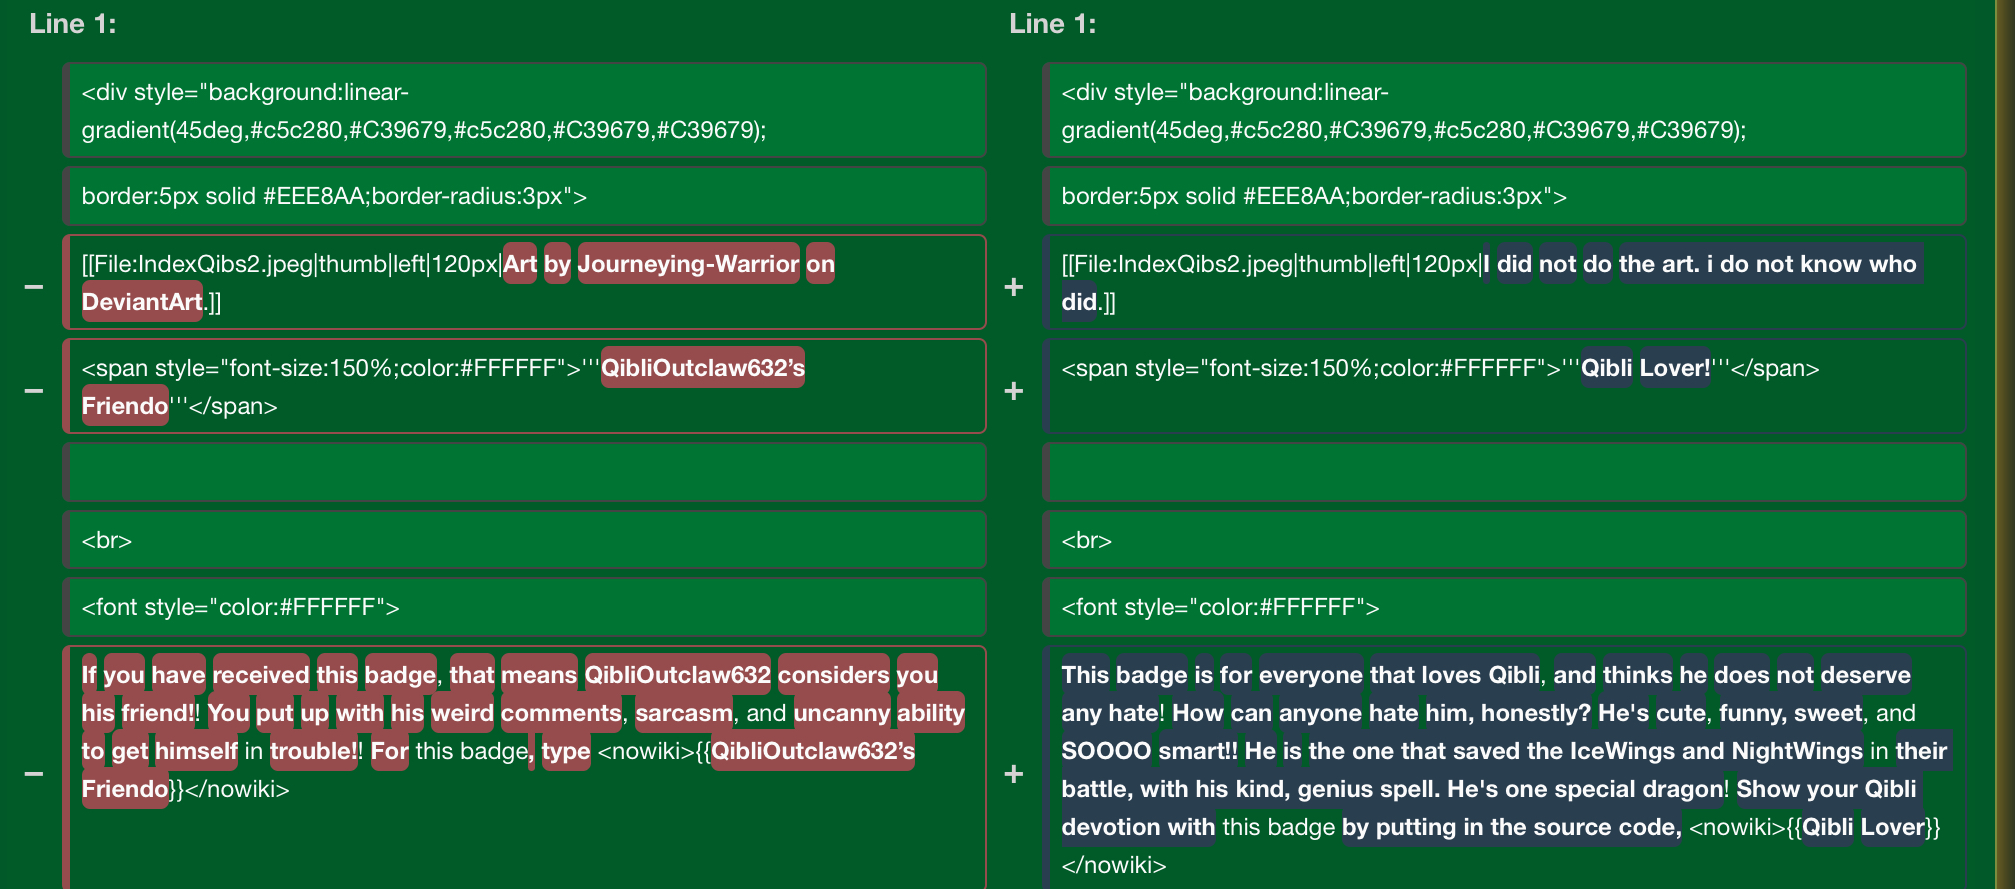2015x889 pixels.
Task: Click the highlighted "DeviantArt" deleted word
Action: pyautogui.click(x=142, y=302)
